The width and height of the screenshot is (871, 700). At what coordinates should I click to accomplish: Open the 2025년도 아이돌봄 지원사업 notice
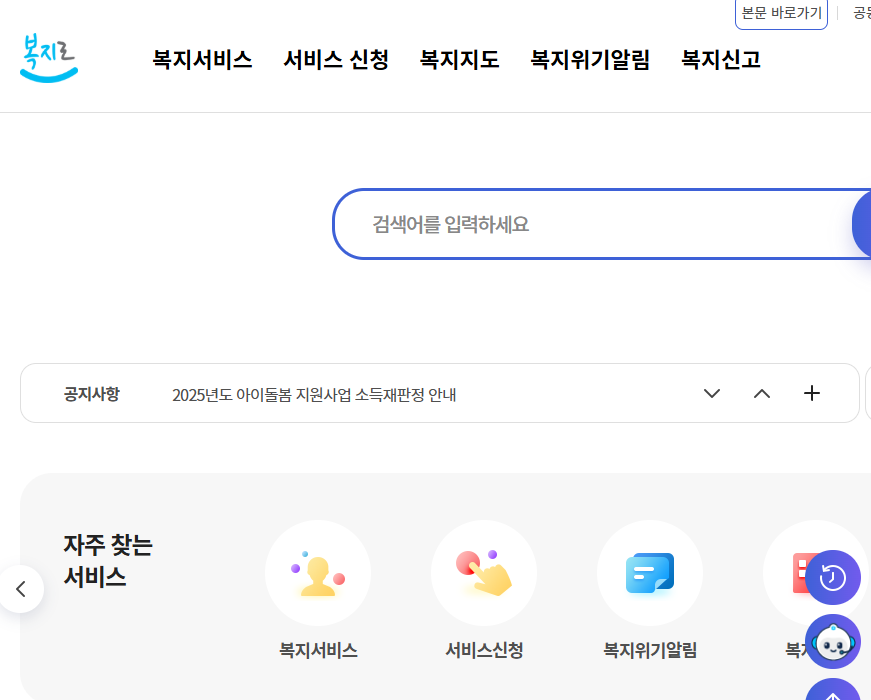pyautogui.click(x=314, y=394)
